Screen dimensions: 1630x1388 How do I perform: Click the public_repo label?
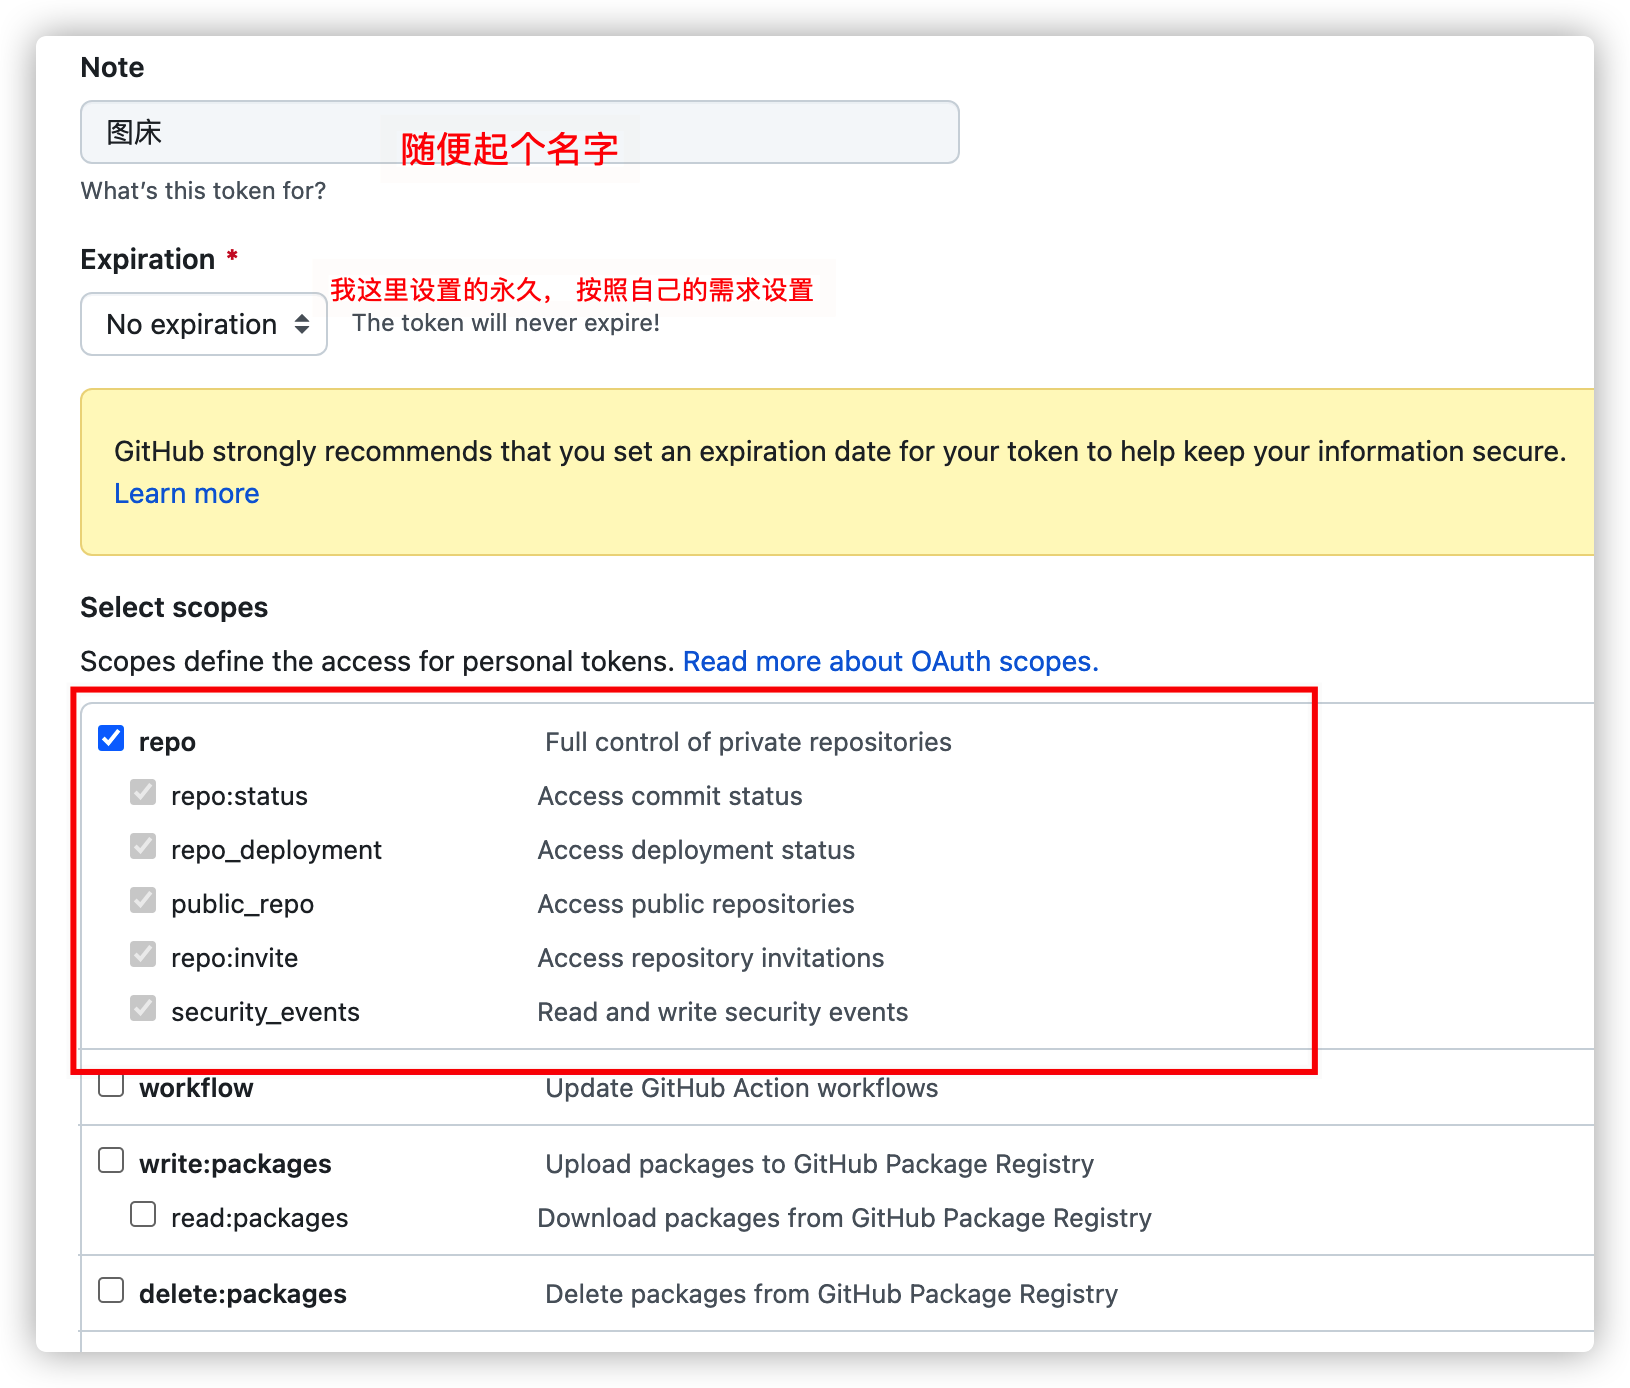tap(242, 904)
